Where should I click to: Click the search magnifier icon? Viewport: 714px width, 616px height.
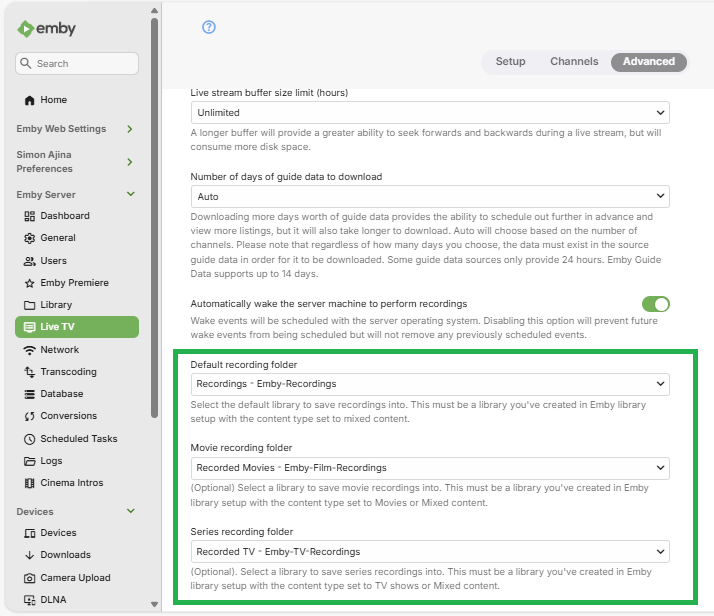(x=26, y=63)
